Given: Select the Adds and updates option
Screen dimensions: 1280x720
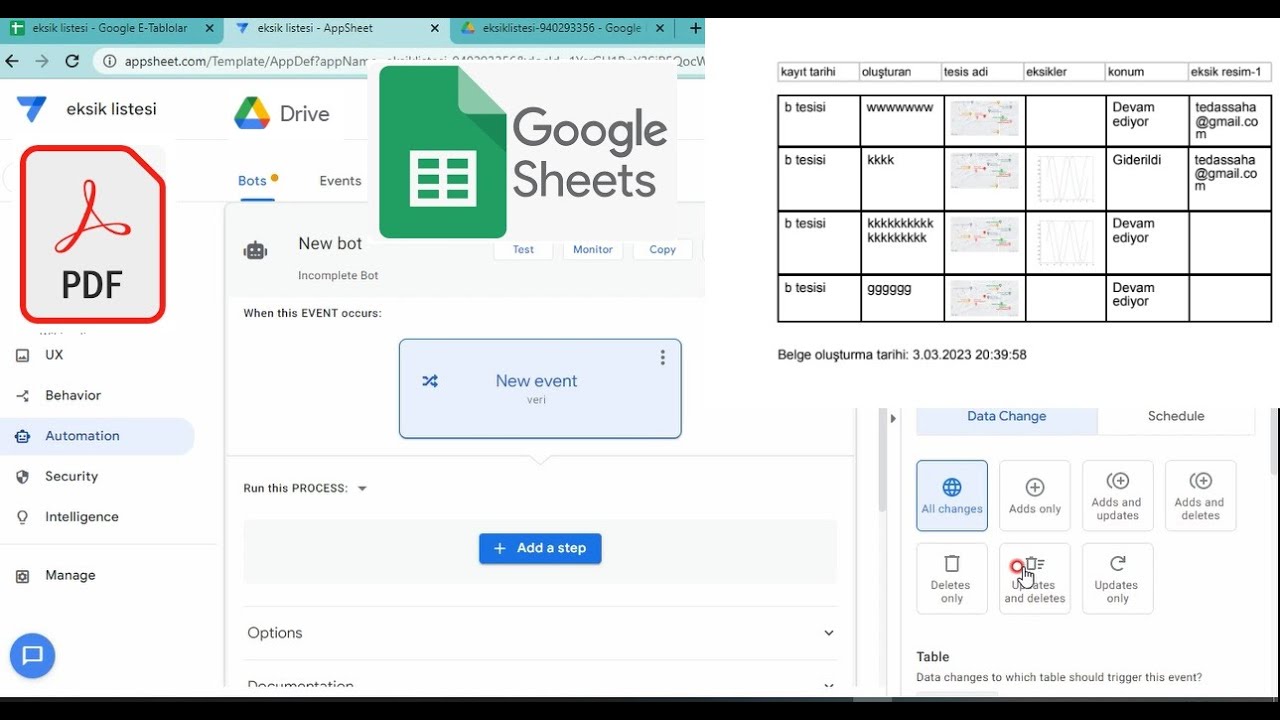Looking at the screenshot, I should (x=1117, y=495).
